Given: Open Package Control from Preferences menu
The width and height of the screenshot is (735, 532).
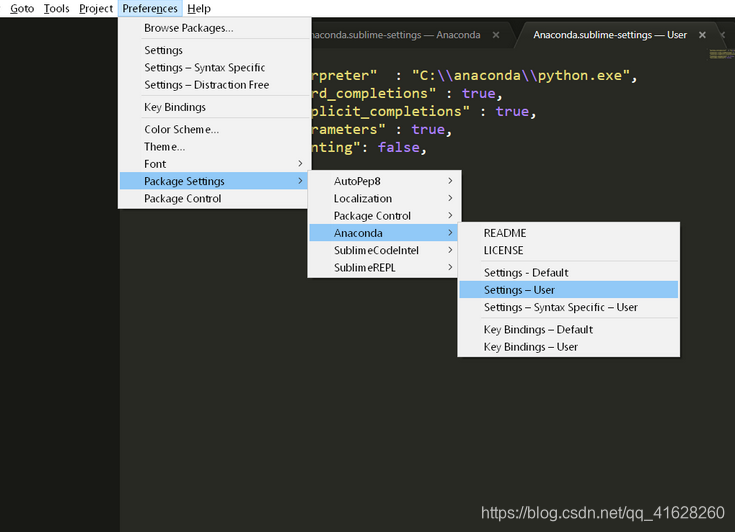Looking at the screenshot, I should click(215, 199).
